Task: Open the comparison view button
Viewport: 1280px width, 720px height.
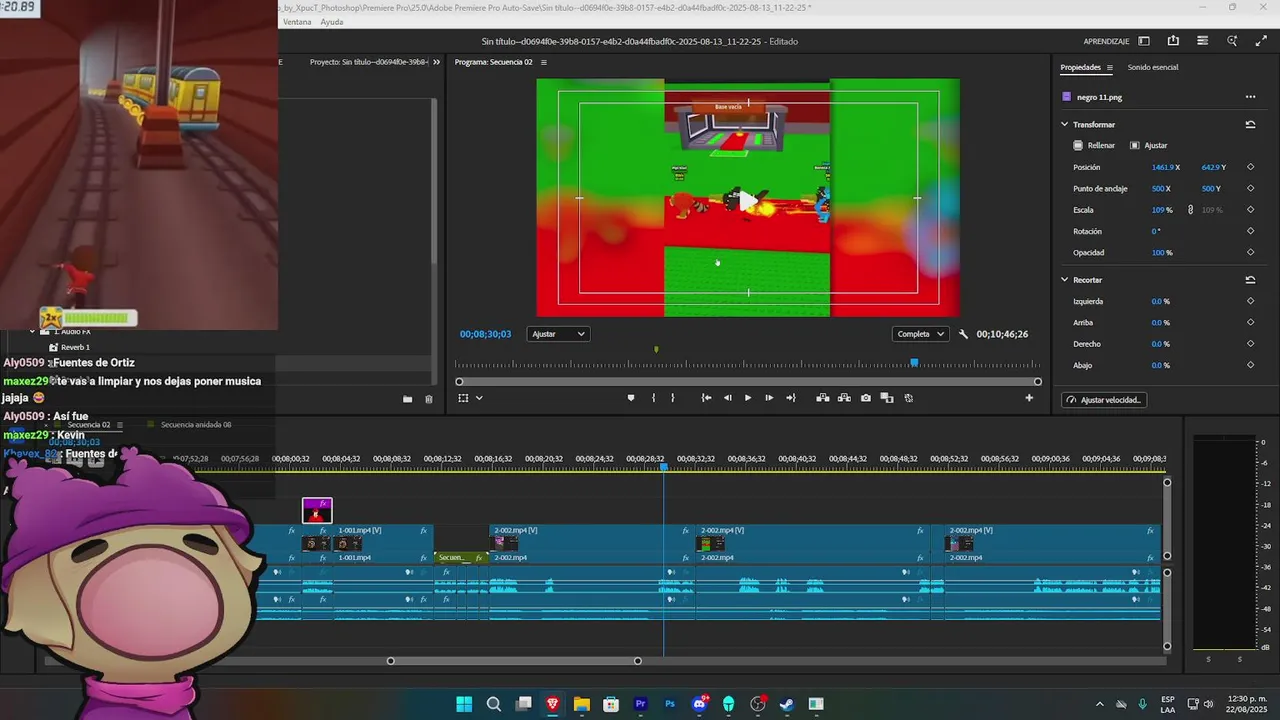Action: pyautogui.click(x=887, y=398)
